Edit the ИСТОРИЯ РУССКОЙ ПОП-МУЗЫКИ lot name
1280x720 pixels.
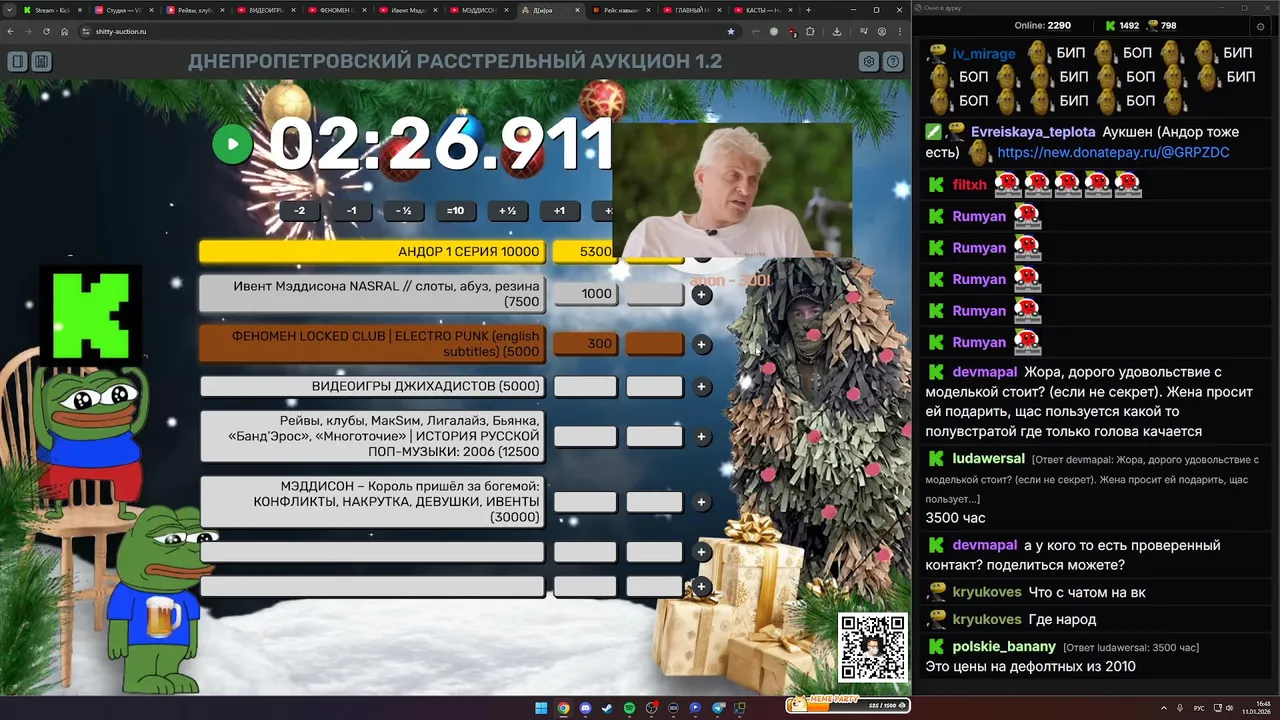pos(372,437)
